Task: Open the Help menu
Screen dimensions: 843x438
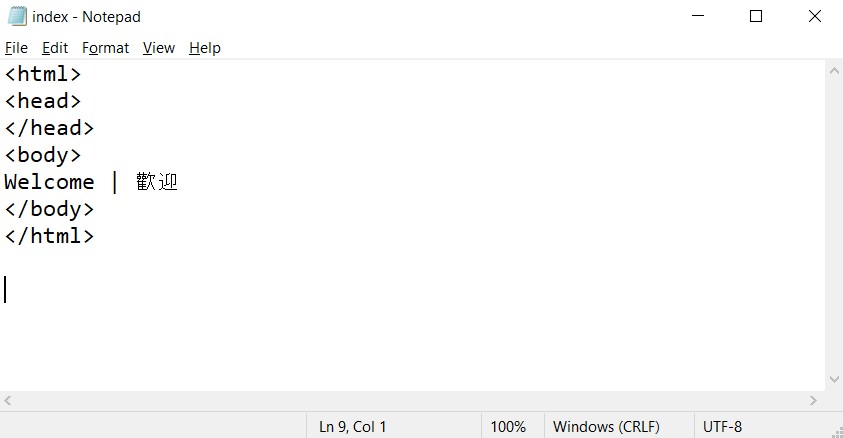Action: point(205,48)
